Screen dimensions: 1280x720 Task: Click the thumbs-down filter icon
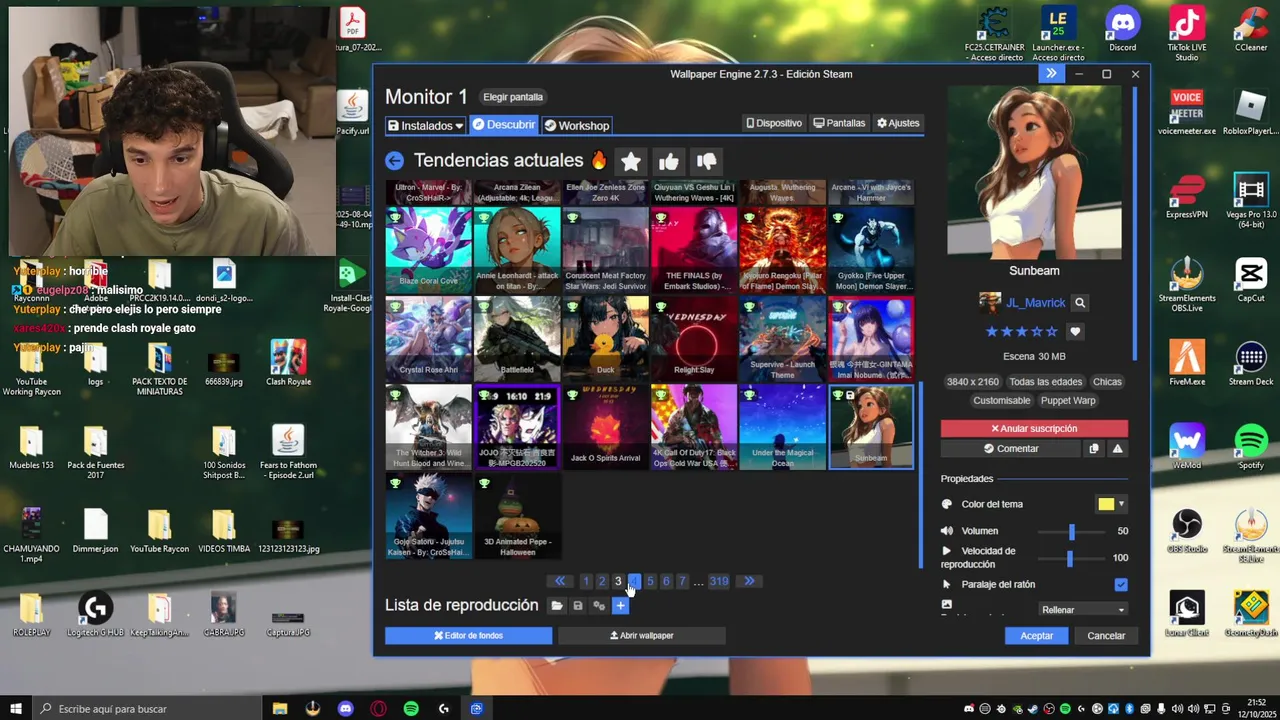(x=707, y=161)
